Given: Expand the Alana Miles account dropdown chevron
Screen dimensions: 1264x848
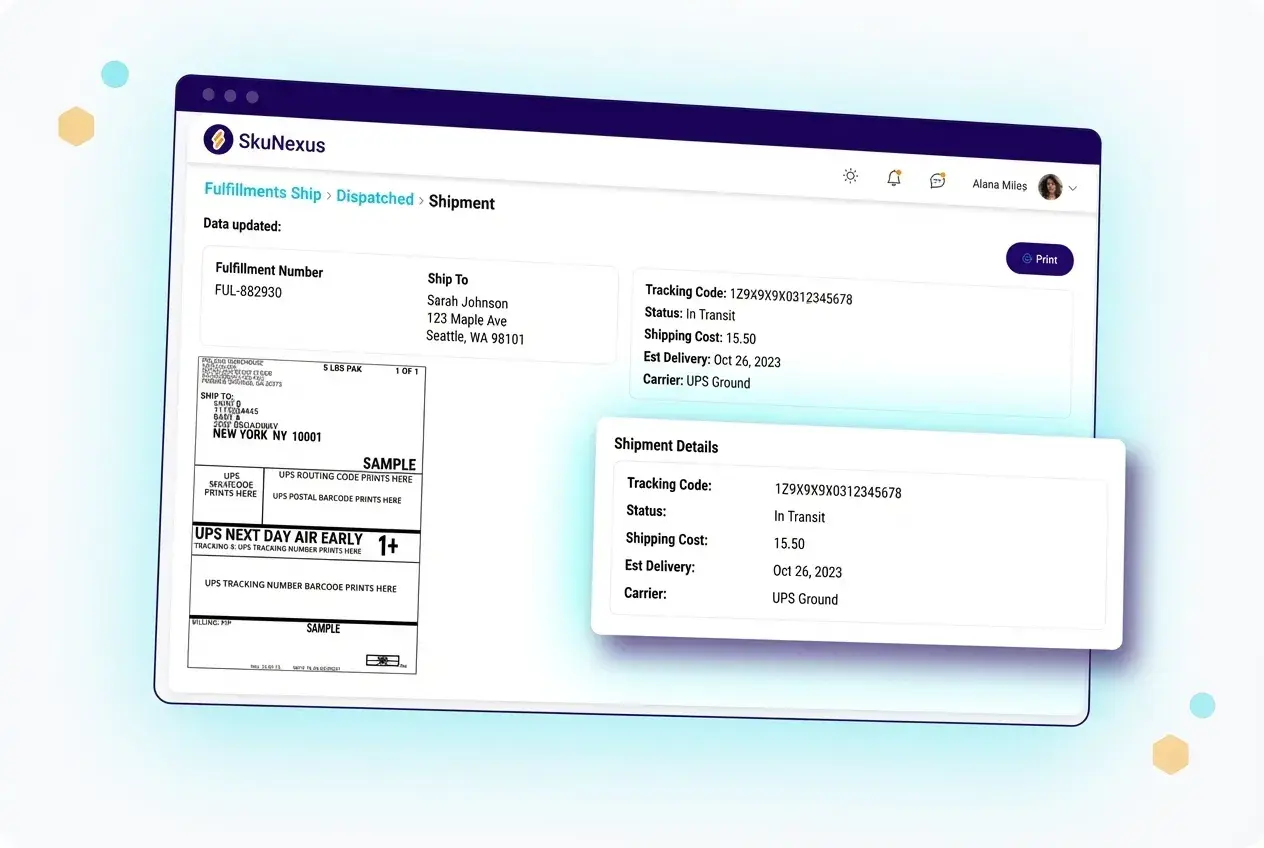Looking at the screenshot, I should tap(1072, 188).
